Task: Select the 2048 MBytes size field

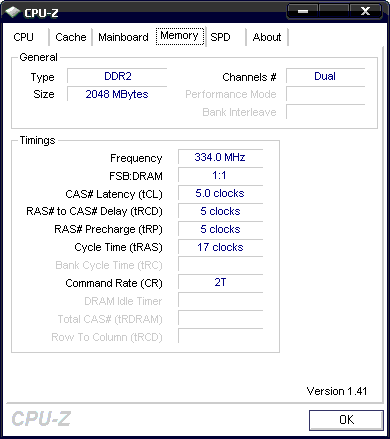Action: click(117, 94)
